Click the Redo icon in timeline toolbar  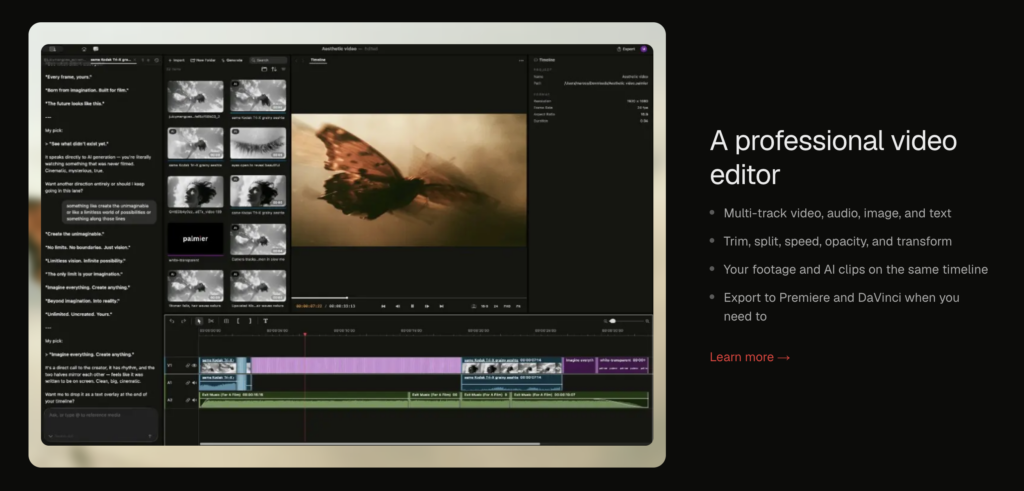(184, 321)
